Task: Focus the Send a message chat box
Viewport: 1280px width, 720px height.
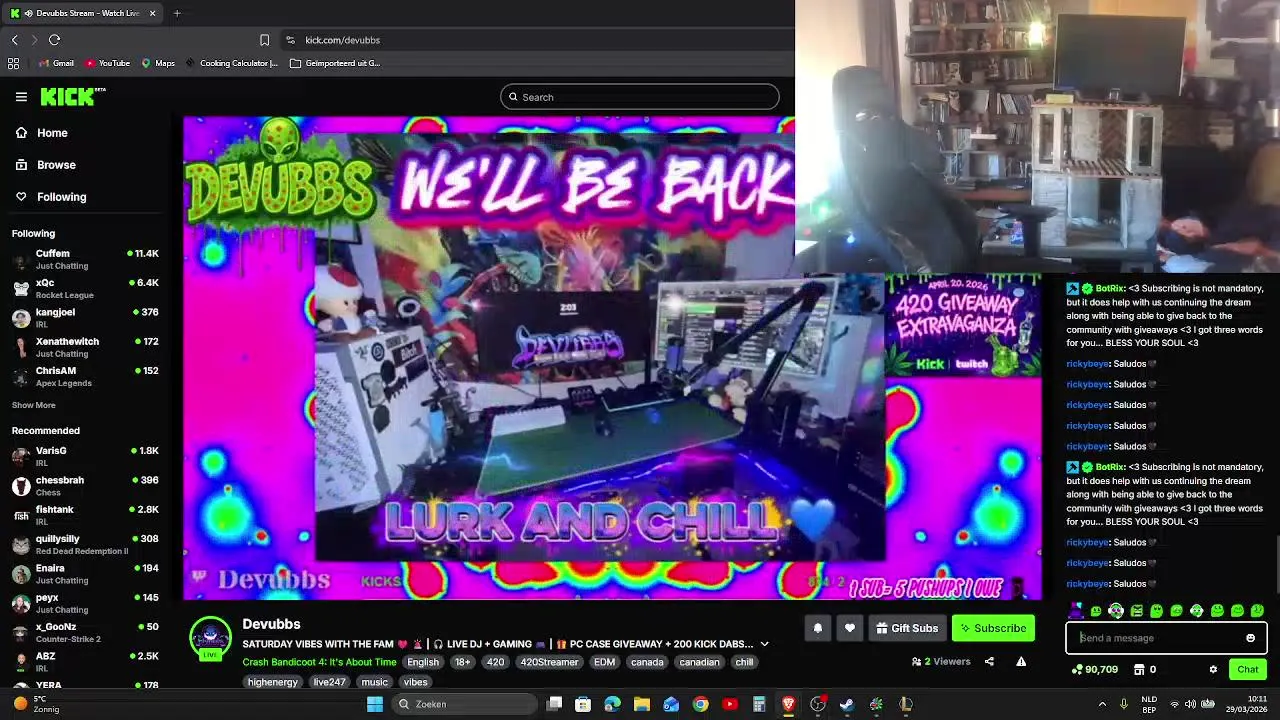Action: [x=1166, y=638]
